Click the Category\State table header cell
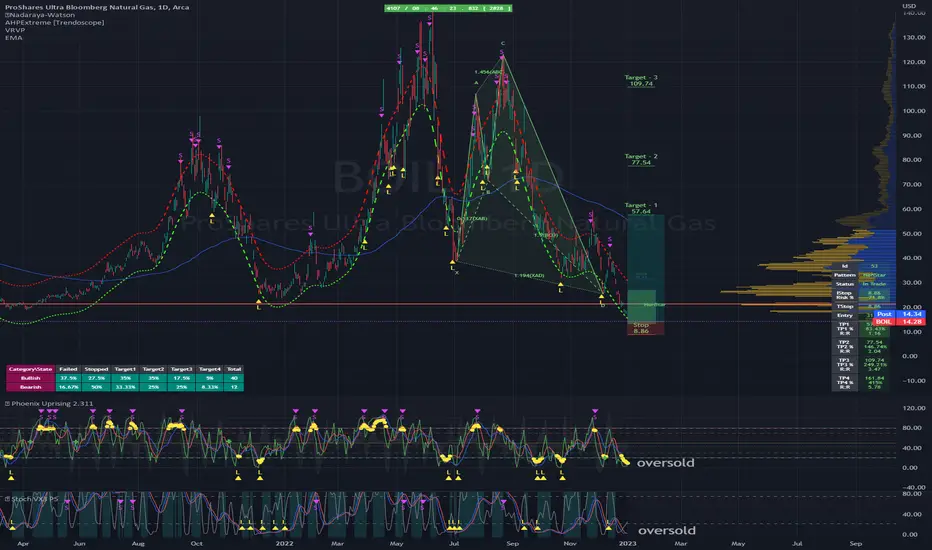 (31, 369)
